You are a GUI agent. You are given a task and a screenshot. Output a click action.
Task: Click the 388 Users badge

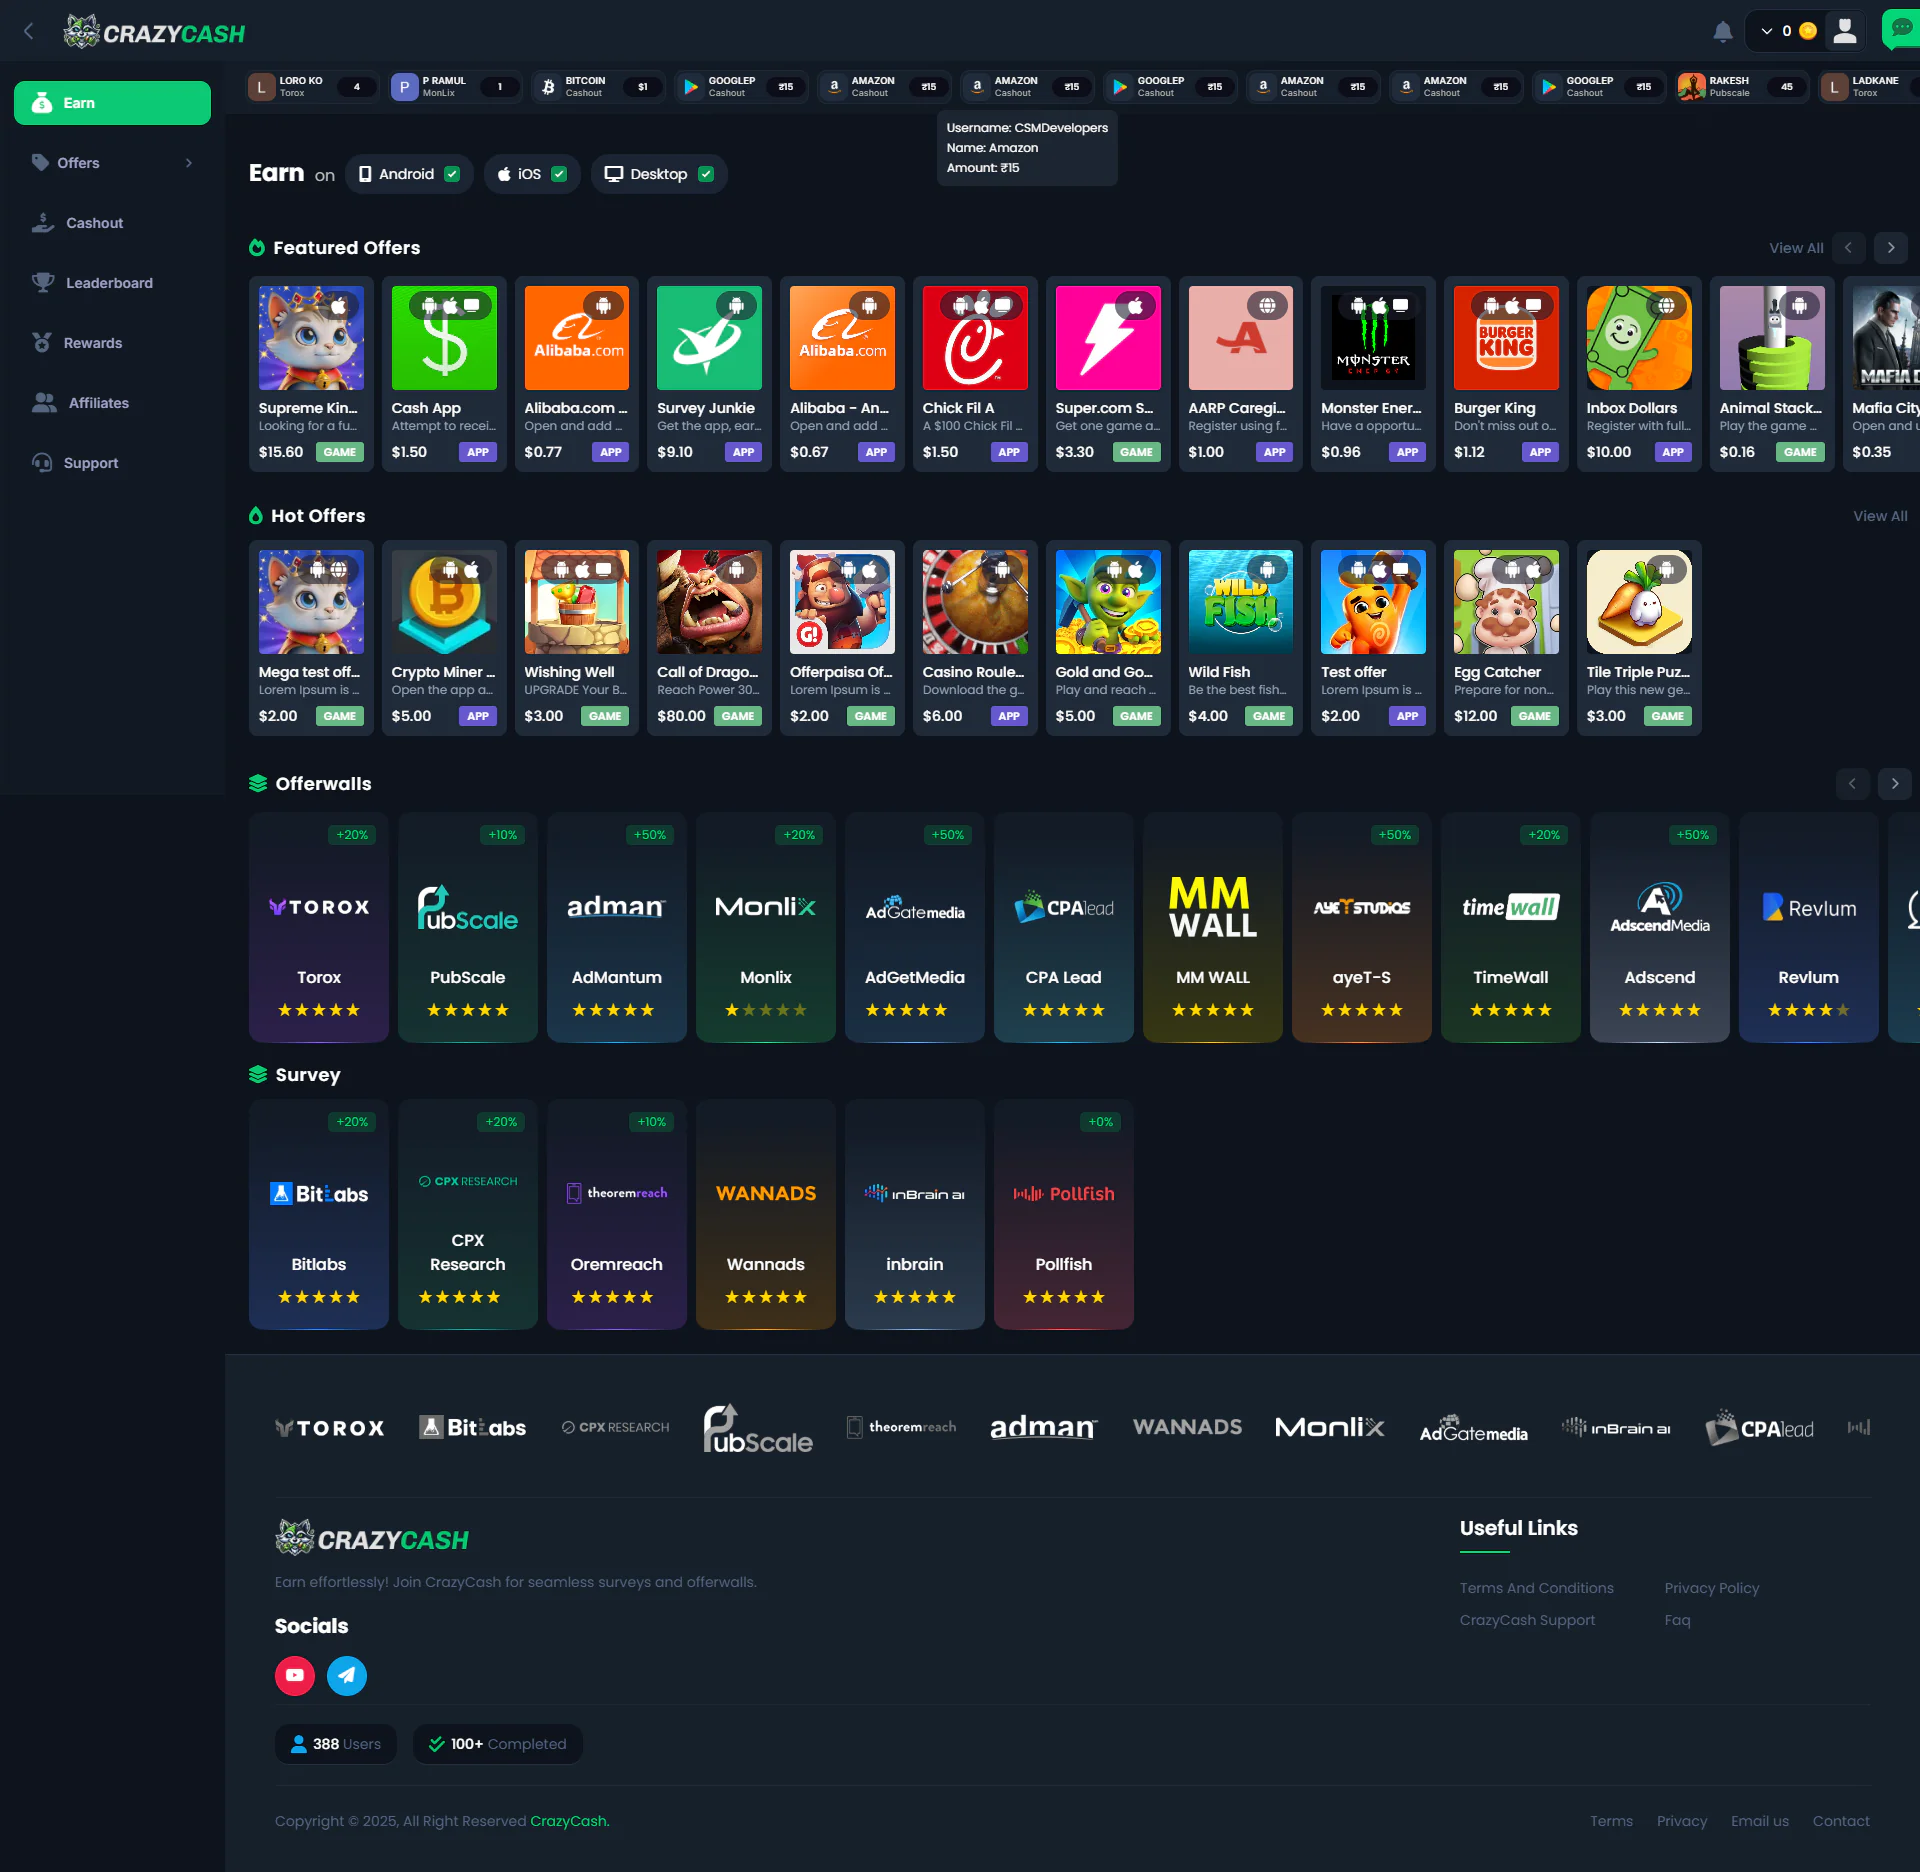tap(336, 1744)
